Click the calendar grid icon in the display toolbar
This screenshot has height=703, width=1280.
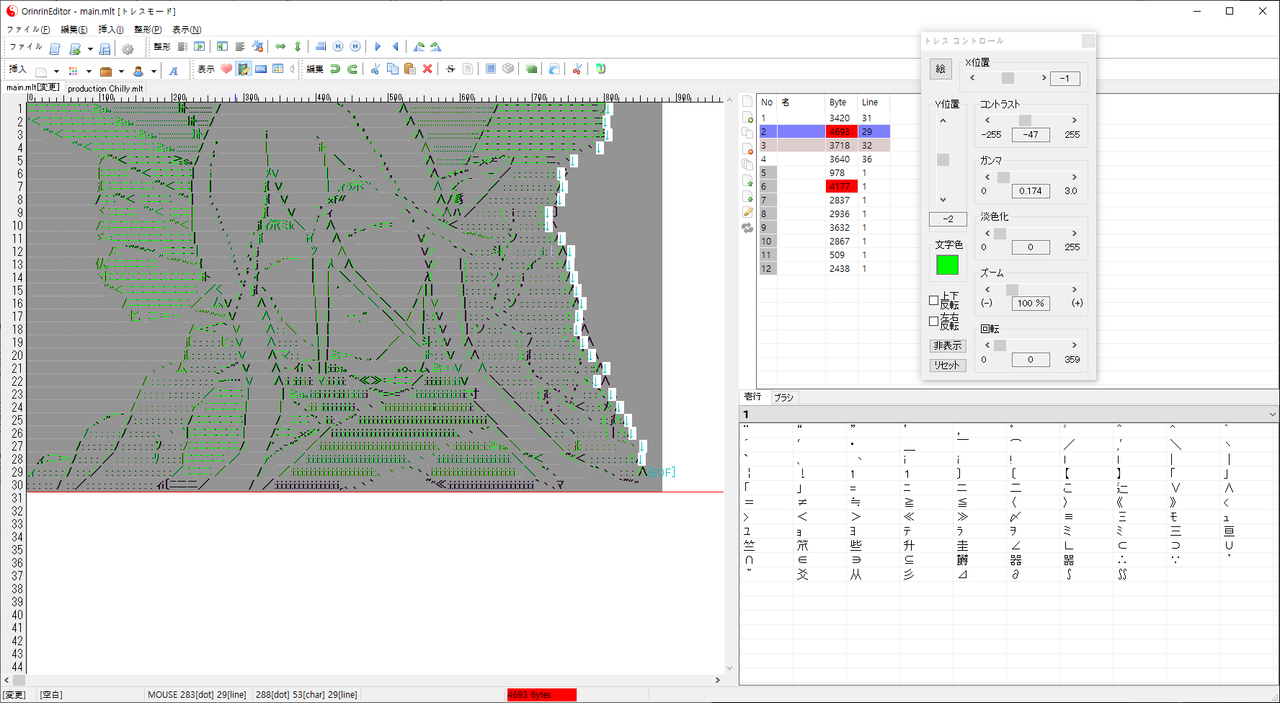point(278,69)
